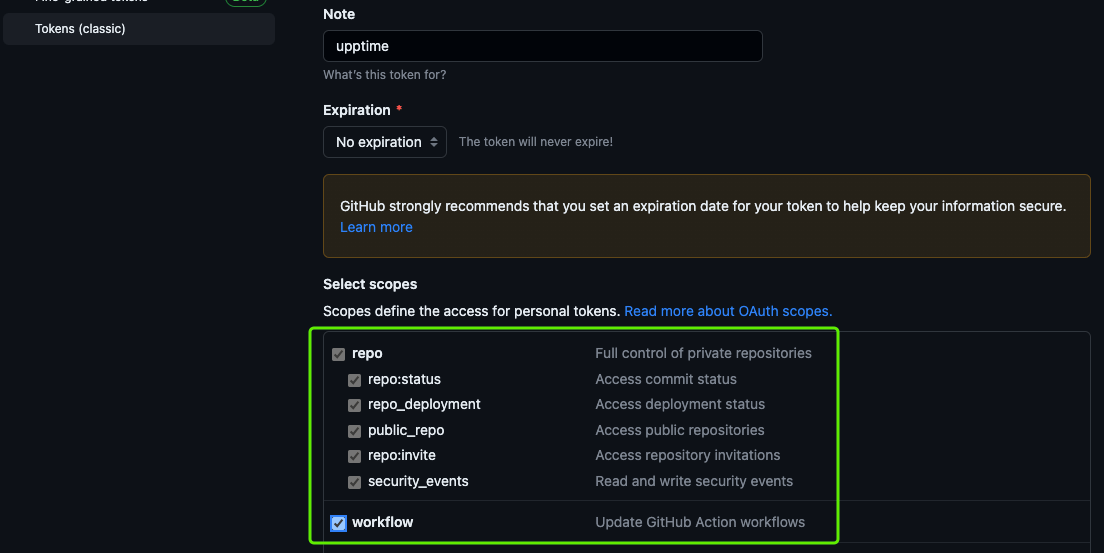Toggle the top-level 'repo' scope checkbox

[x=339, y=354]
